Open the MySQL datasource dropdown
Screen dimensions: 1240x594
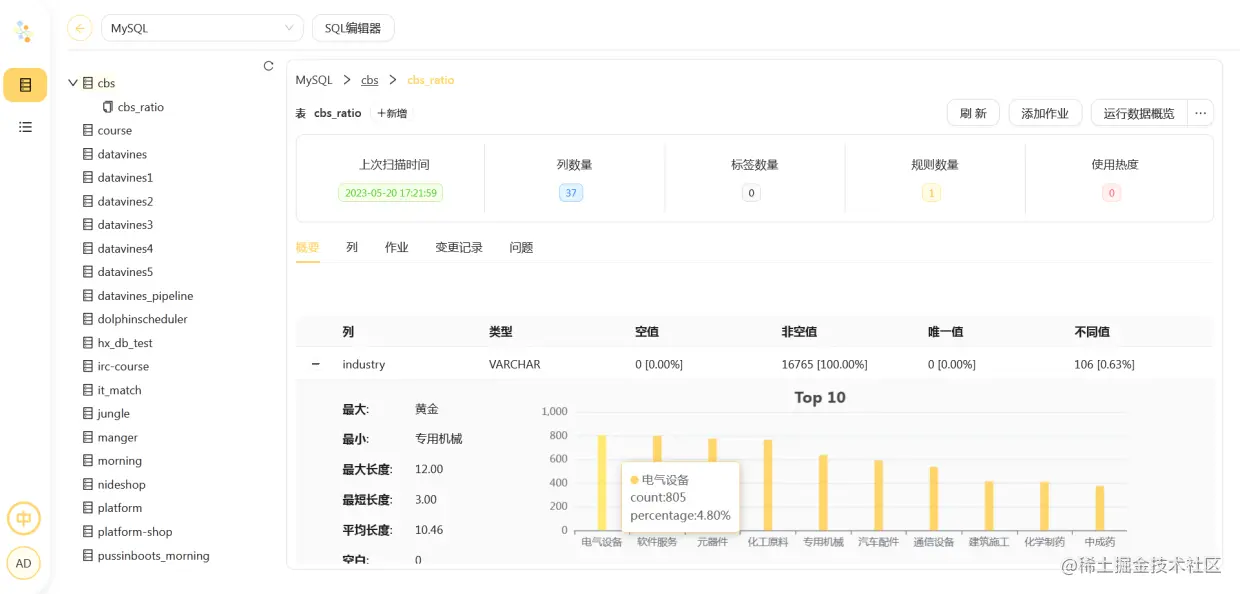pyautogui.click(x=202, y=28)
